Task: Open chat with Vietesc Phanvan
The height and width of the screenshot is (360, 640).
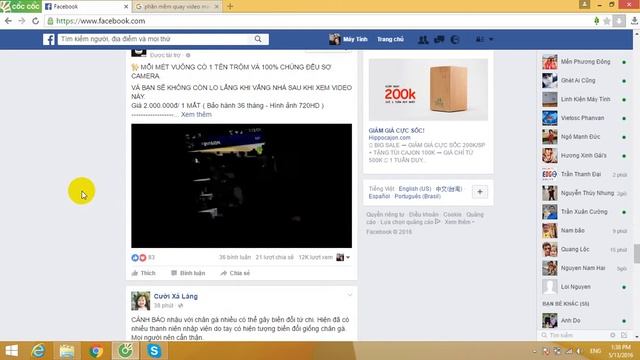Action: [x=585, y=118]
